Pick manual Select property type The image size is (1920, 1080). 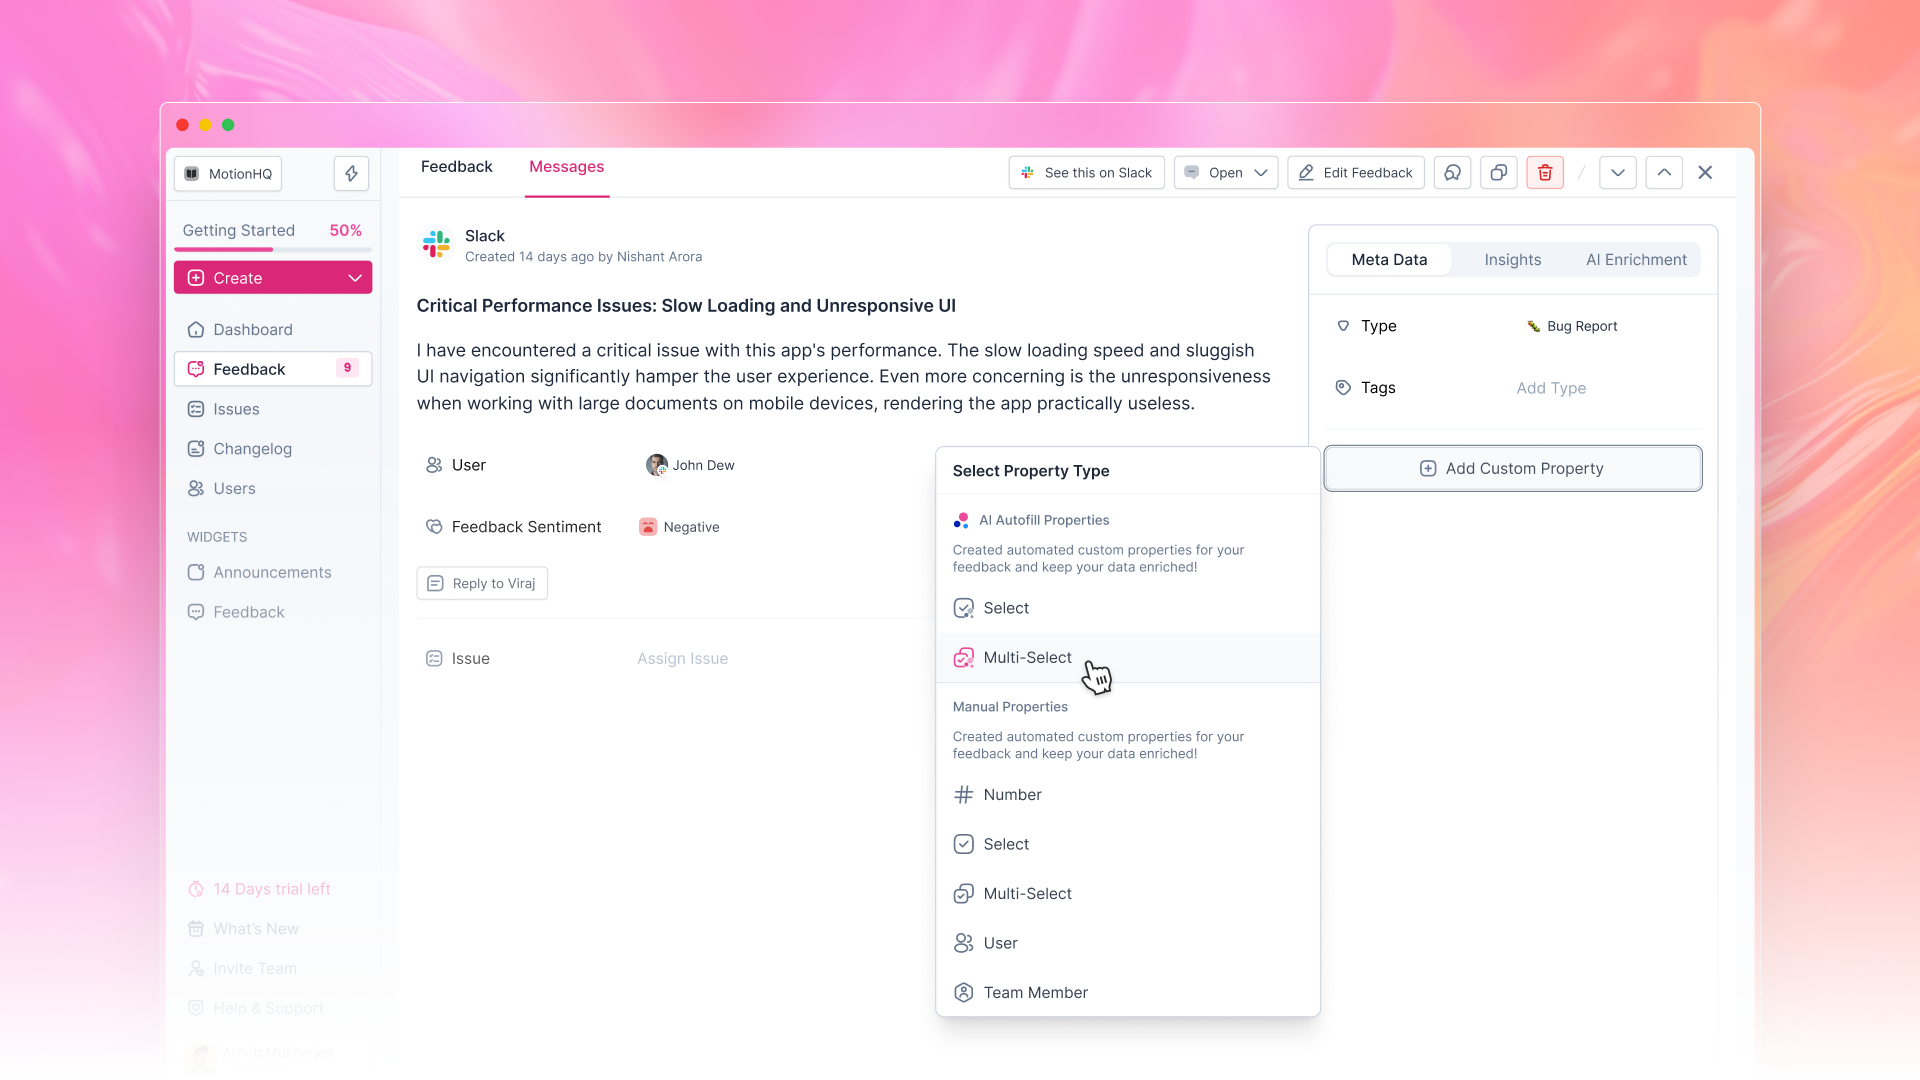pyautogui.click(x=1006, y=844)
